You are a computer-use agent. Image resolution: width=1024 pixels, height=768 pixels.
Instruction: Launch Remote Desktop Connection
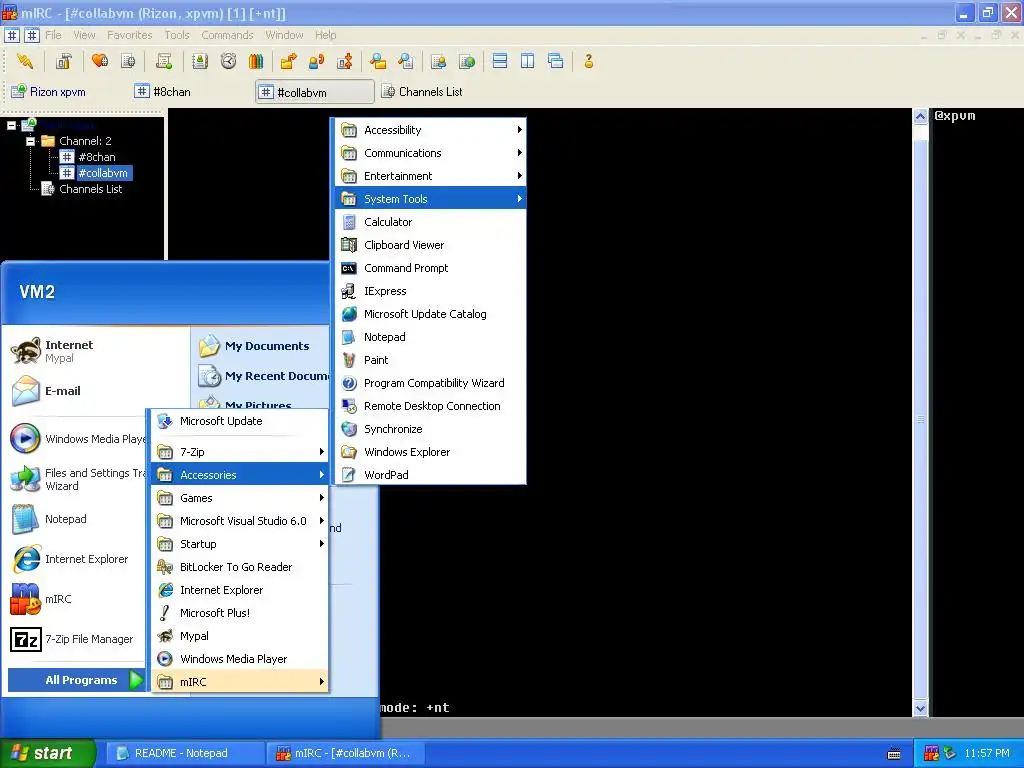[430, 406]
